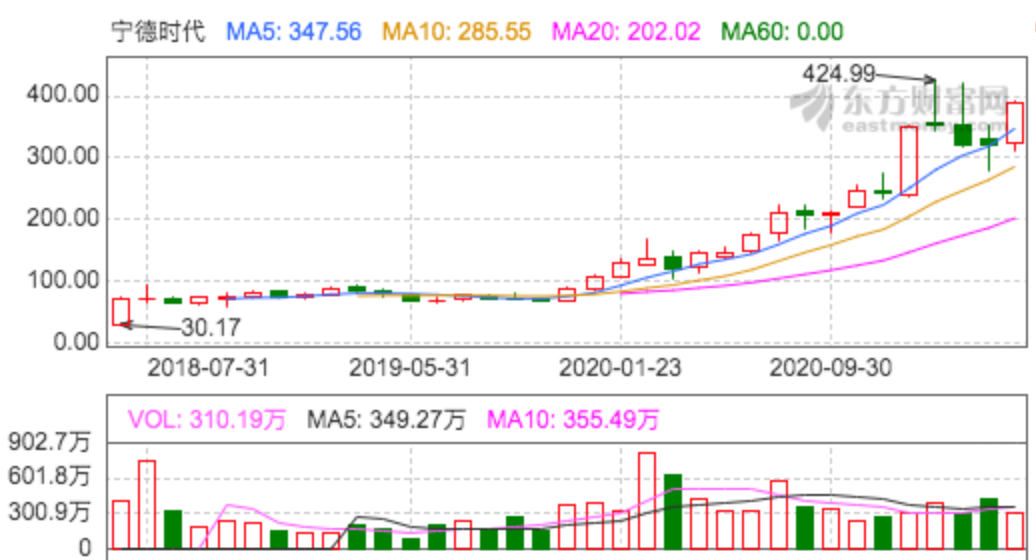Select the MA5: 347.56 price indicator label
Viewport: 1036px width, 560px height.
pyautogui.click(x=294, y=31)
